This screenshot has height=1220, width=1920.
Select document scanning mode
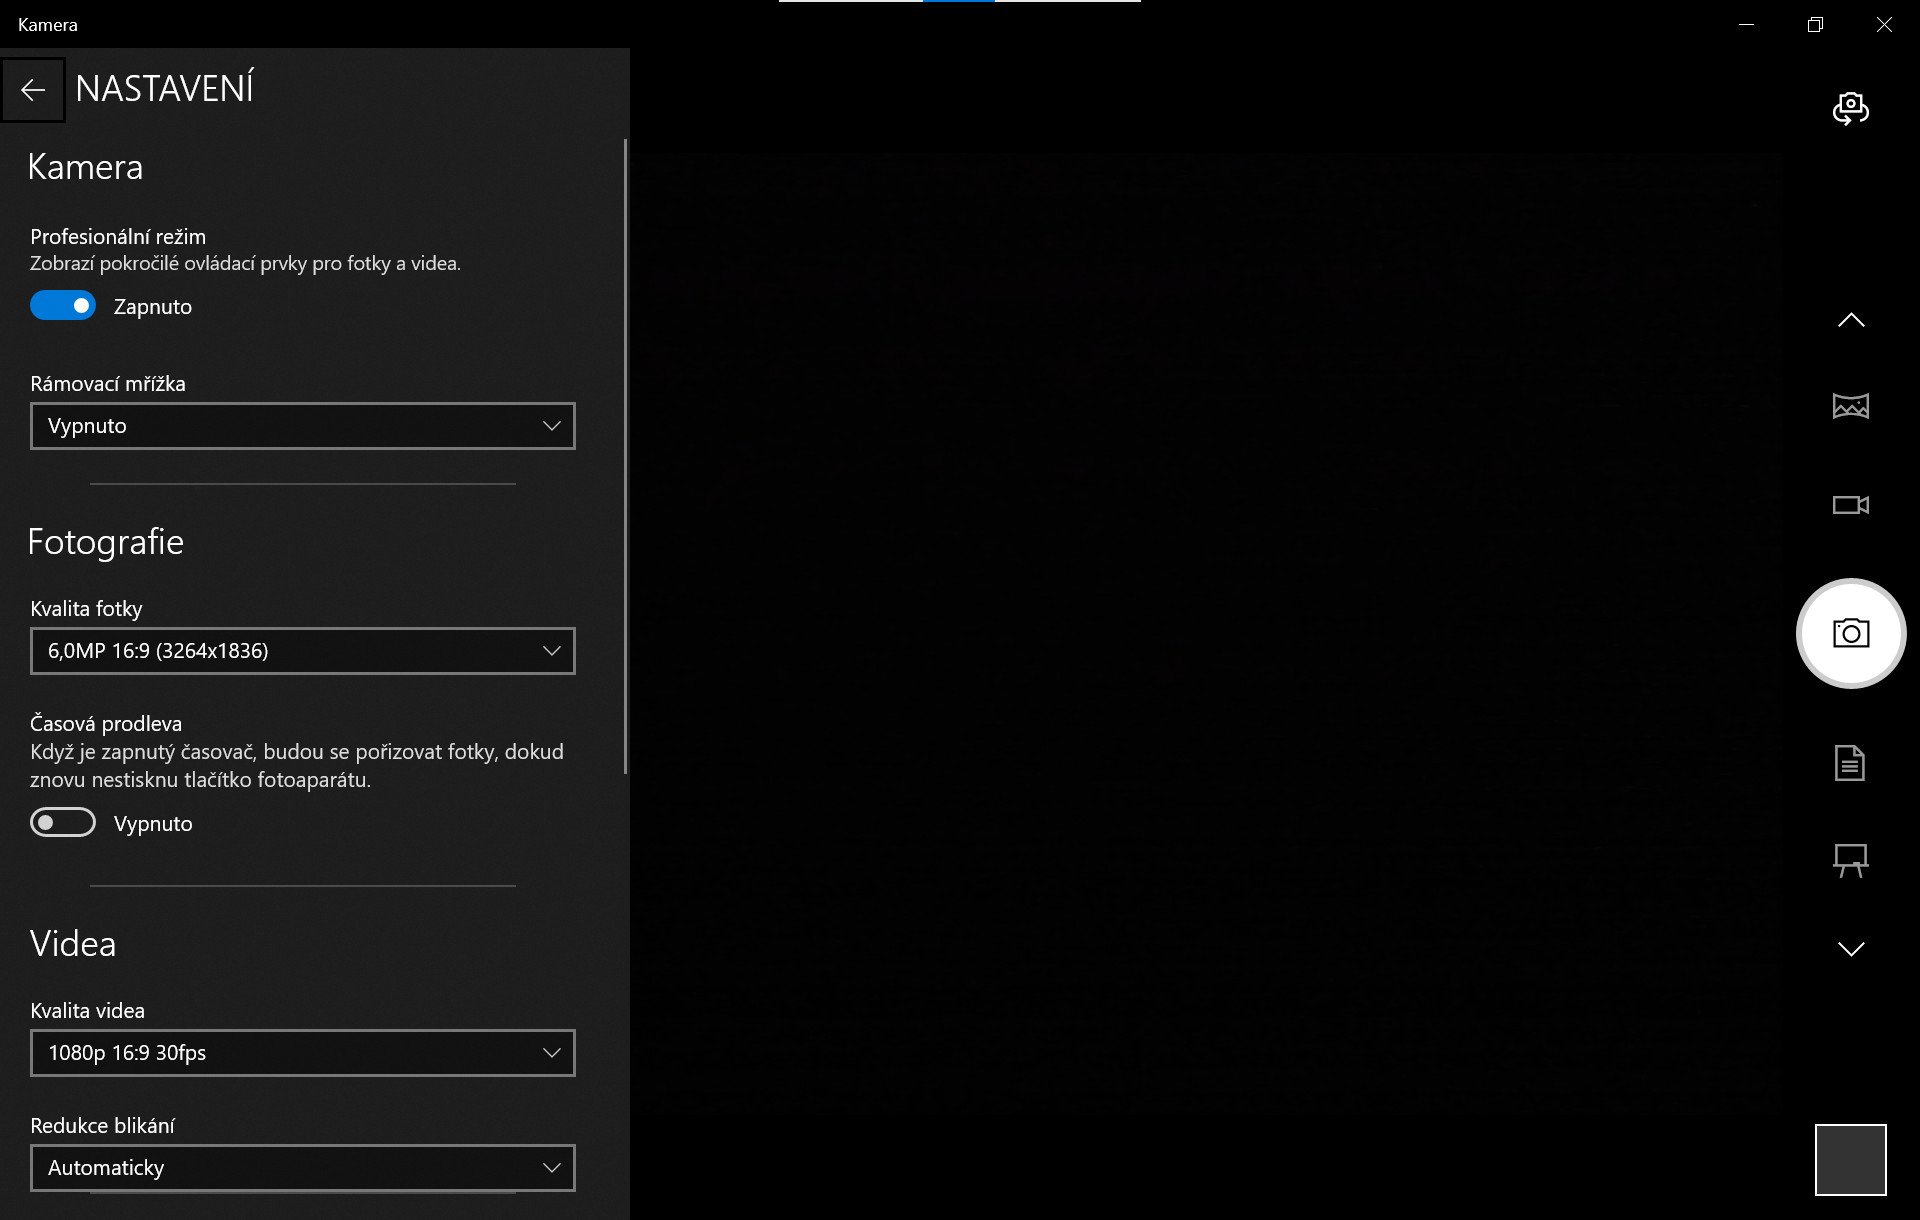1850,763
